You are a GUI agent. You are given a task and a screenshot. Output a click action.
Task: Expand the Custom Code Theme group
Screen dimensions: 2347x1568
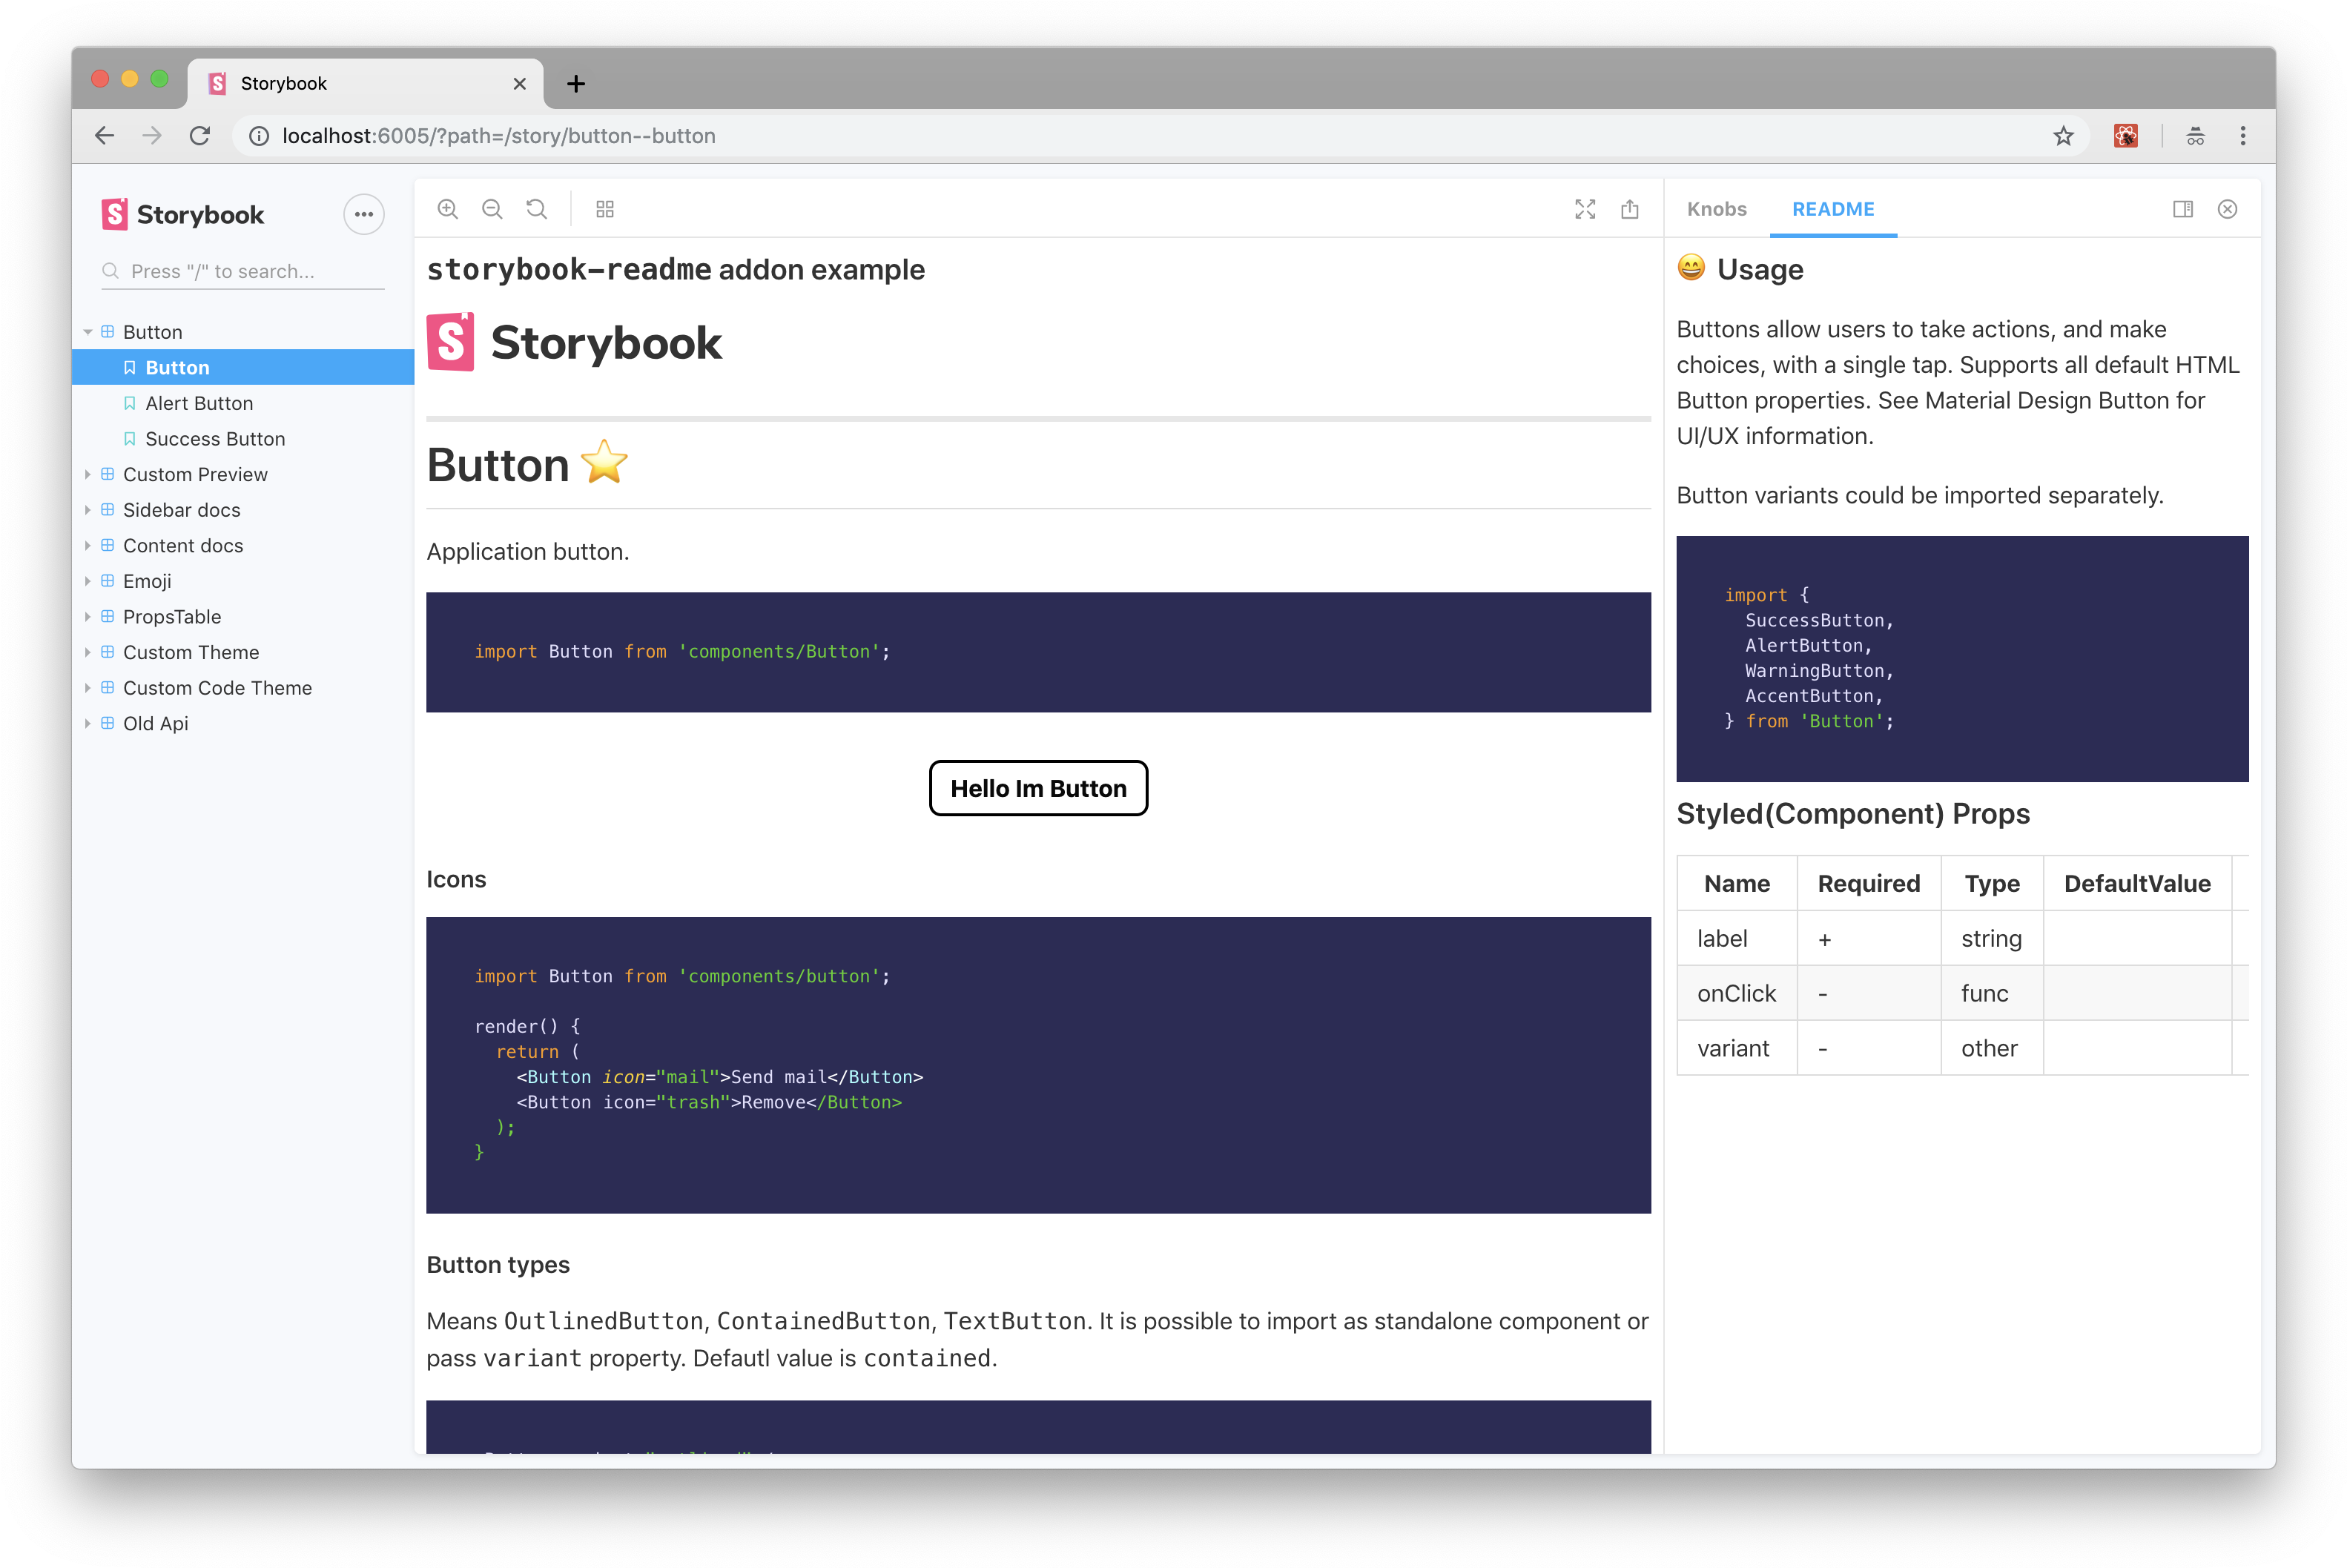[88, 688]
